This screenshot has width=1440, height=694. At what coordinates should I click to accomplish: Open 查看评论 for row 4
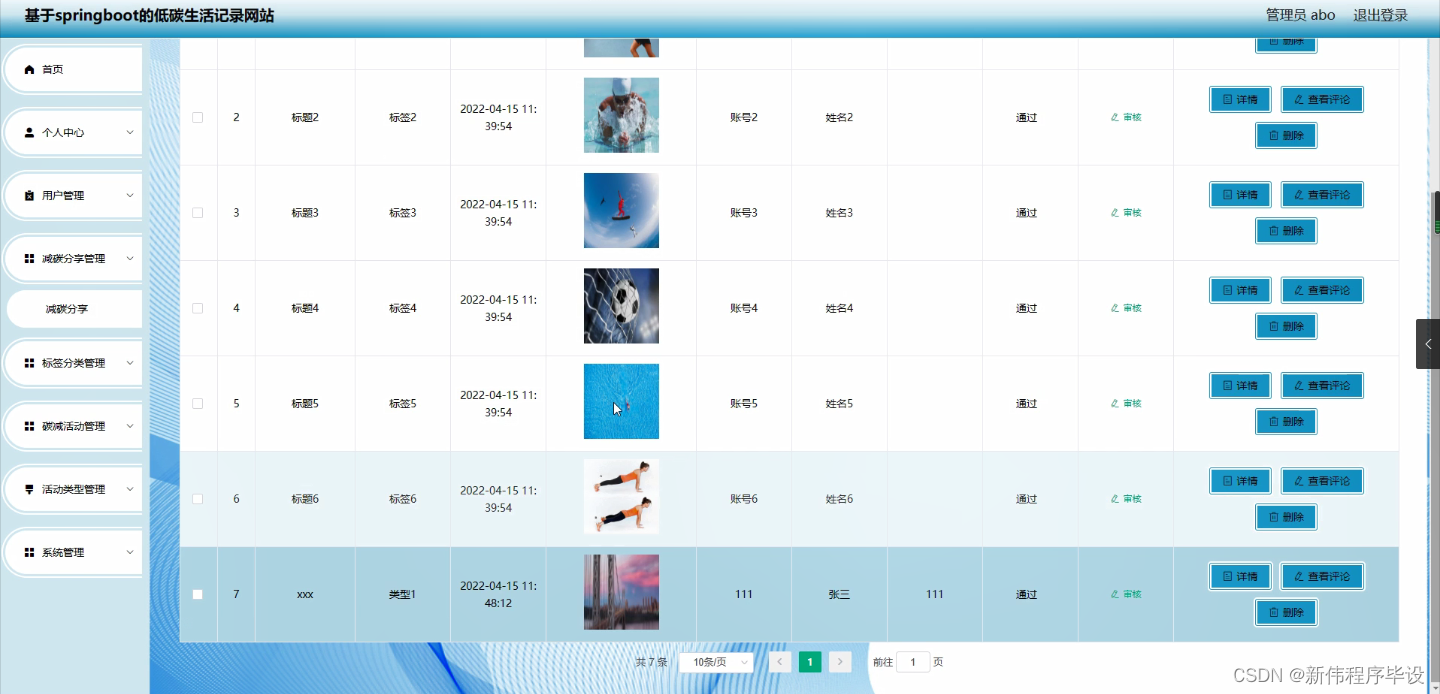[1322, 290]
